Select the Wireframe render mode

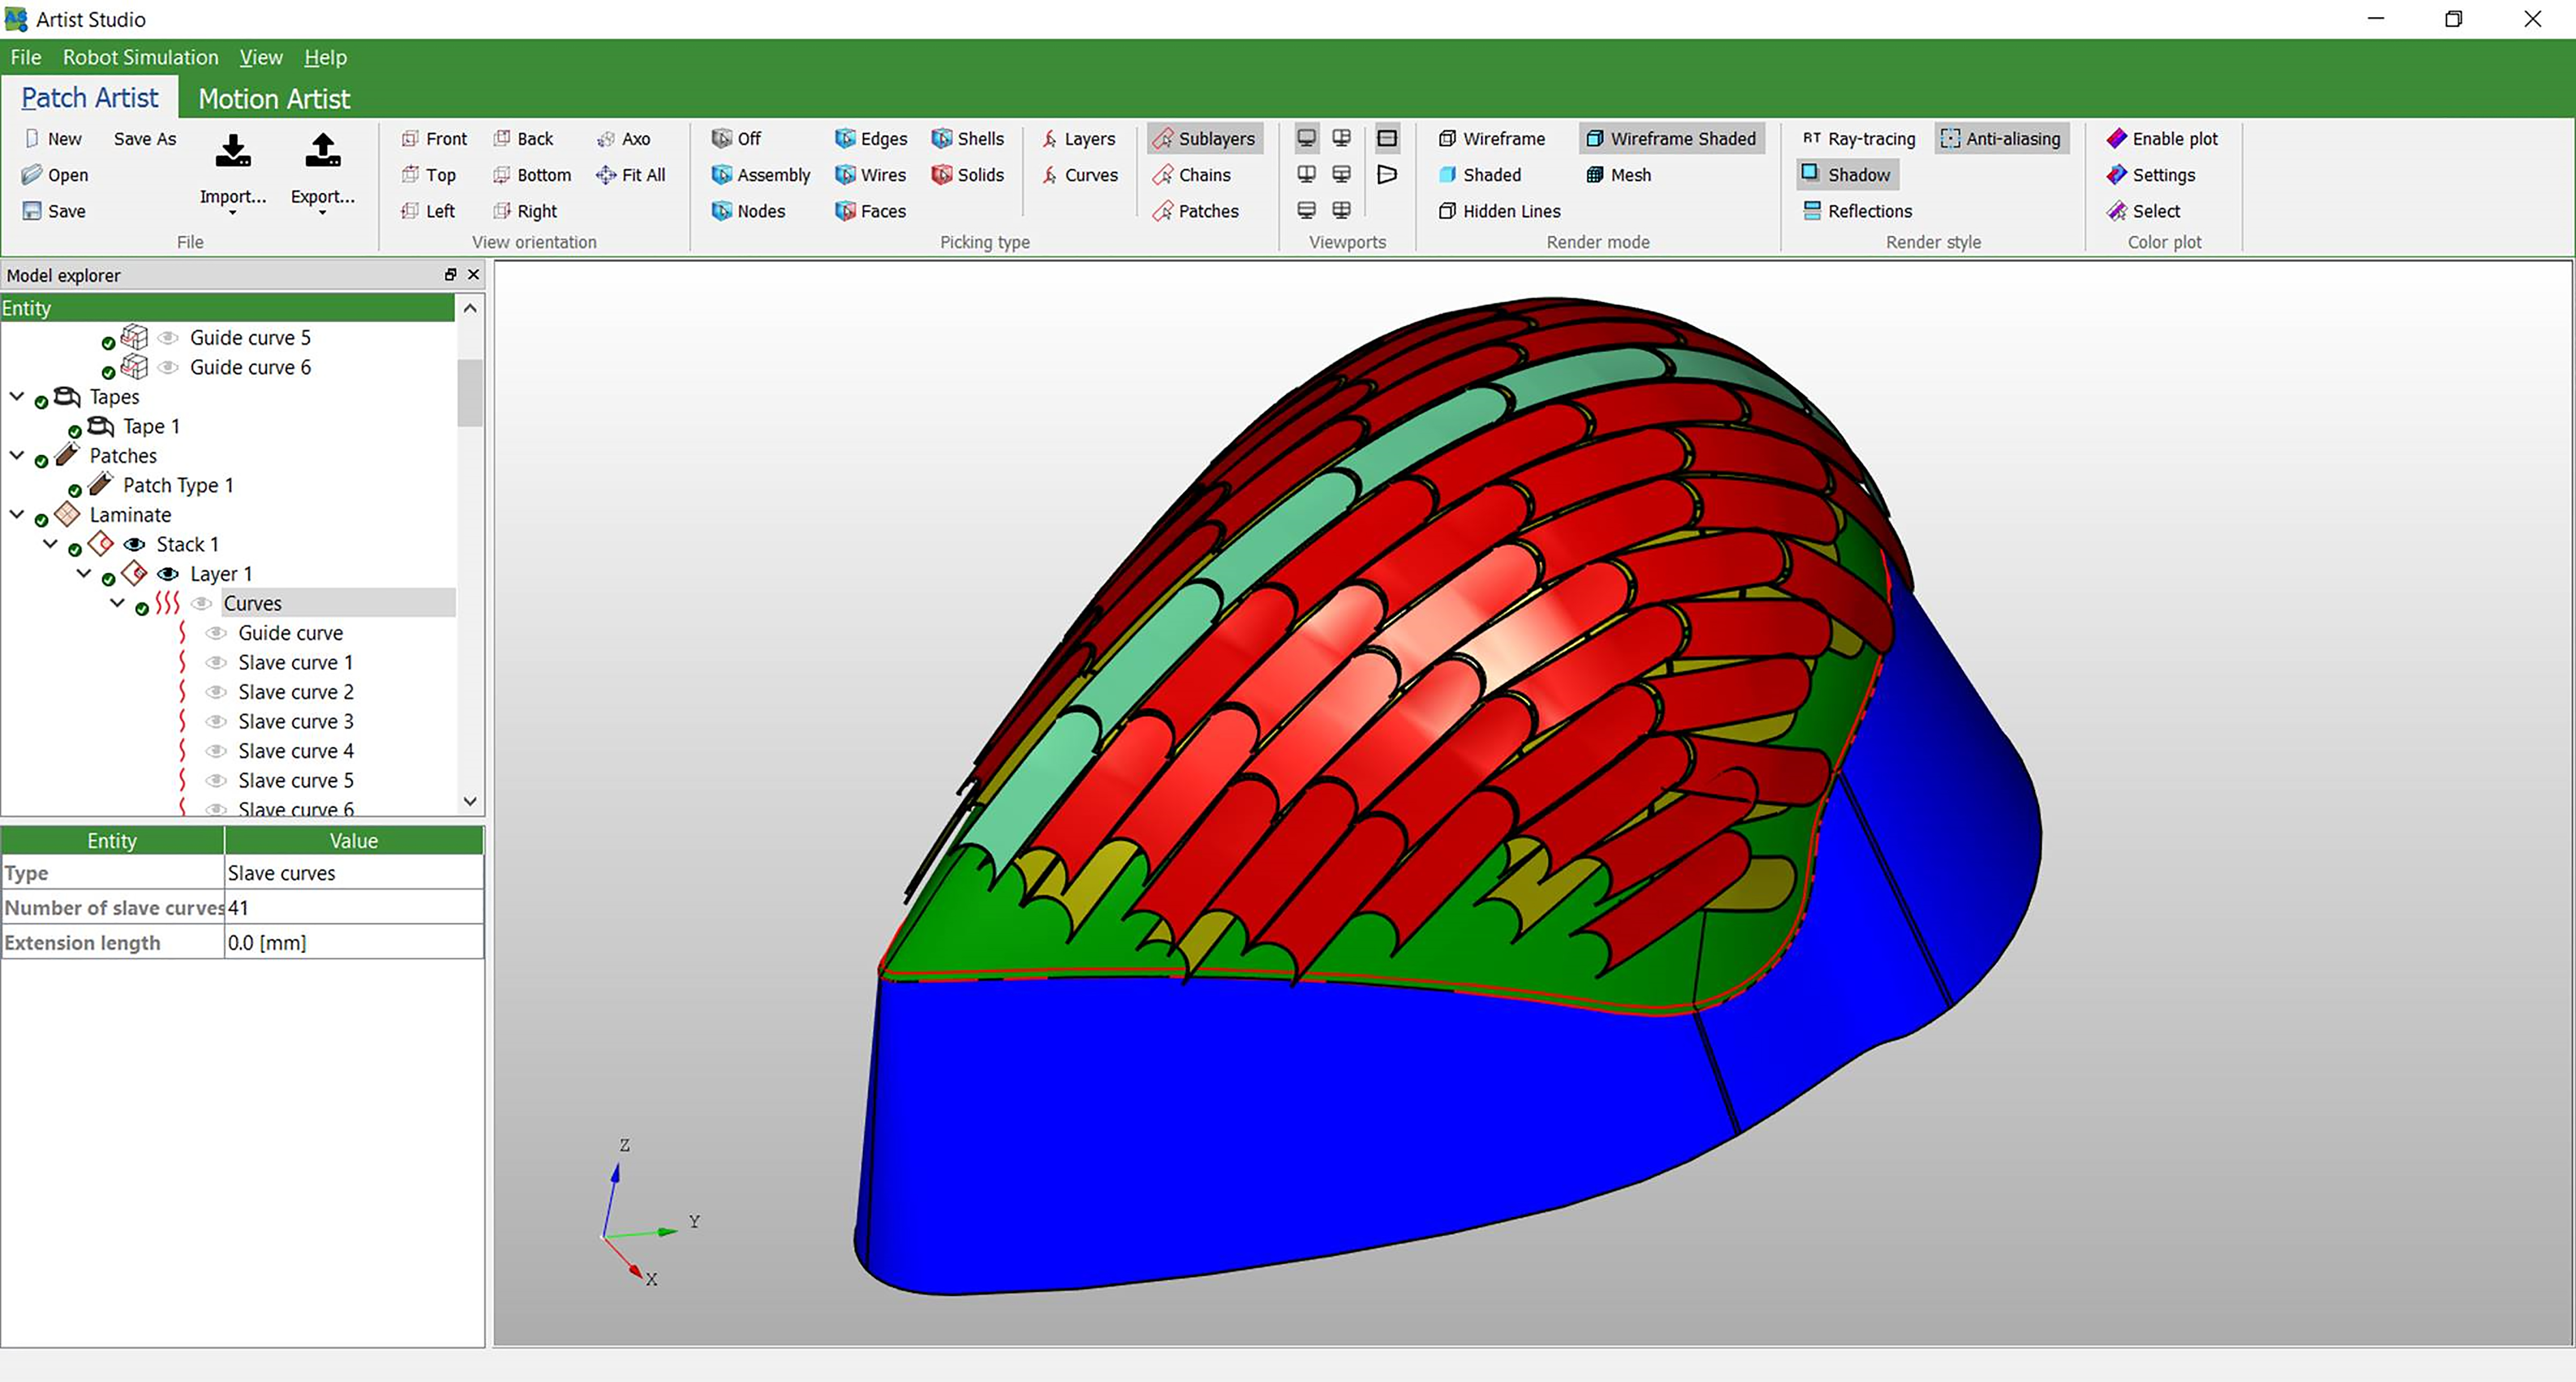[1492, 139]
